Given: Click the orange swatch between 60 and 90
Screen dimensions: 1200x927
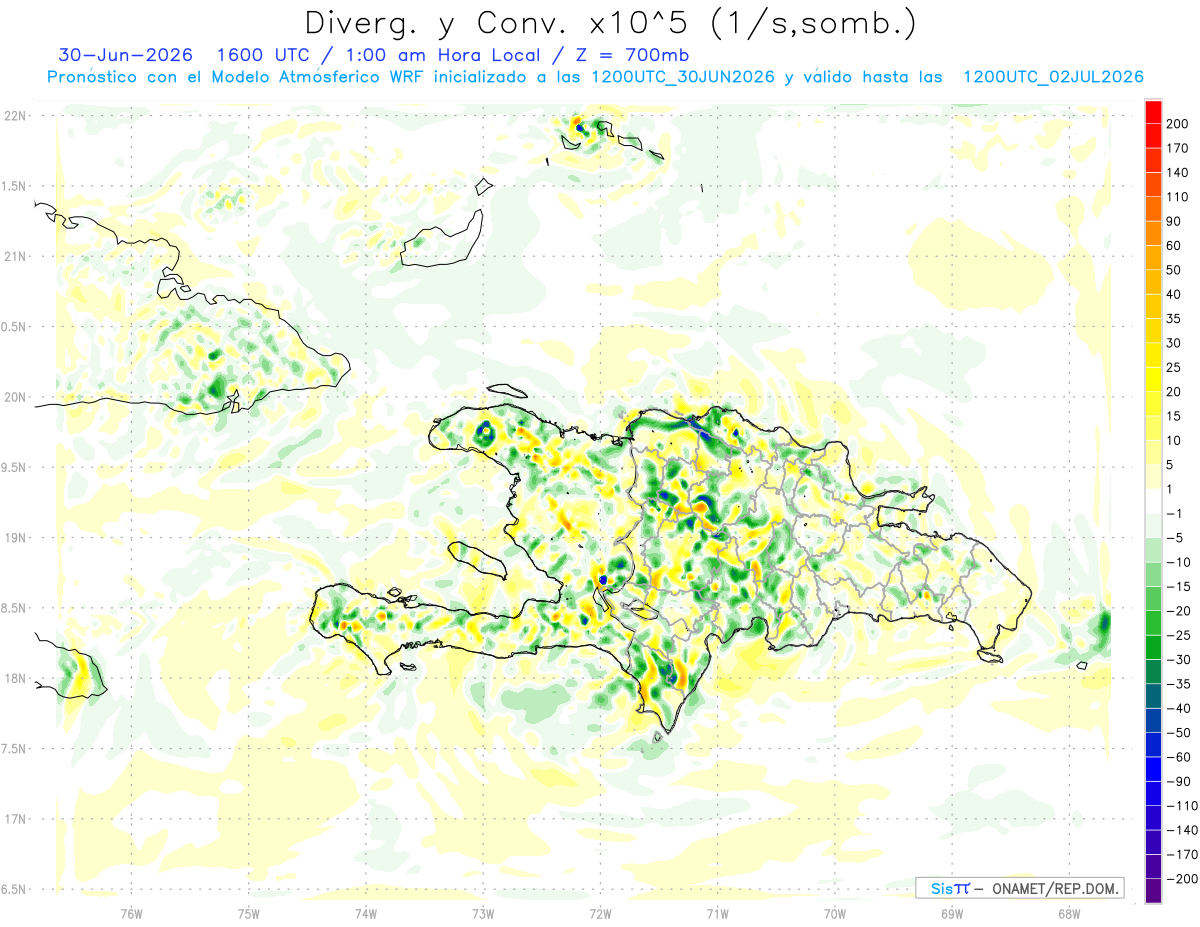Looking at the screenshot, I should click(1153, 234).
